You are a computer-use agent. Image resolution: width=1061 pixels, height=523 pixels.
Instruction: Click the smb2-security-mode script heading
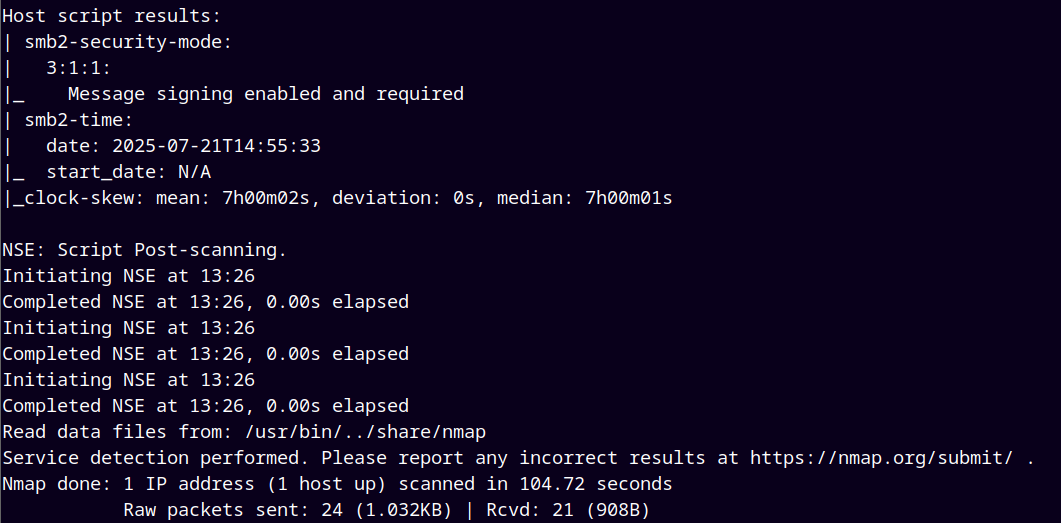(129, 42)
